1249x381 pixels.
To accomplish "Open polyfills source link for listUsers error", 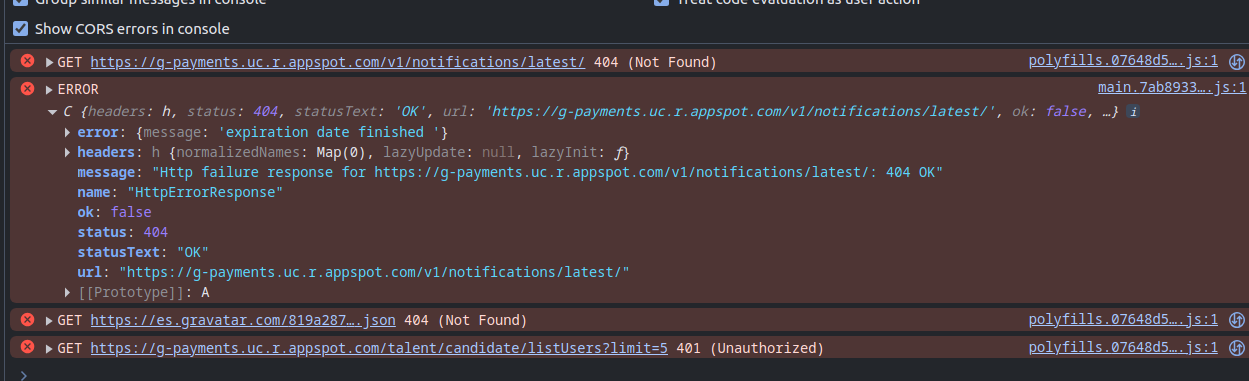I will coord(1123,348).
